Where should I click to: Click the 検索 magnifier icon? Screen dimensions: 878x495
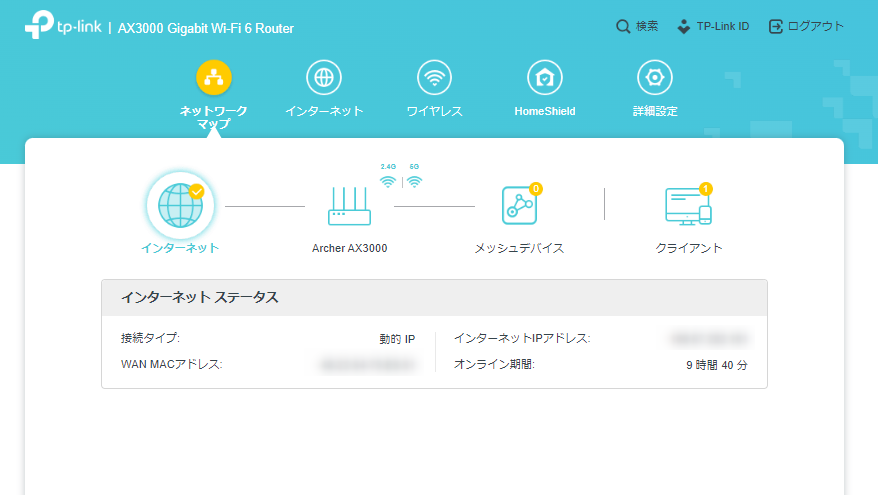coord(623,26)
